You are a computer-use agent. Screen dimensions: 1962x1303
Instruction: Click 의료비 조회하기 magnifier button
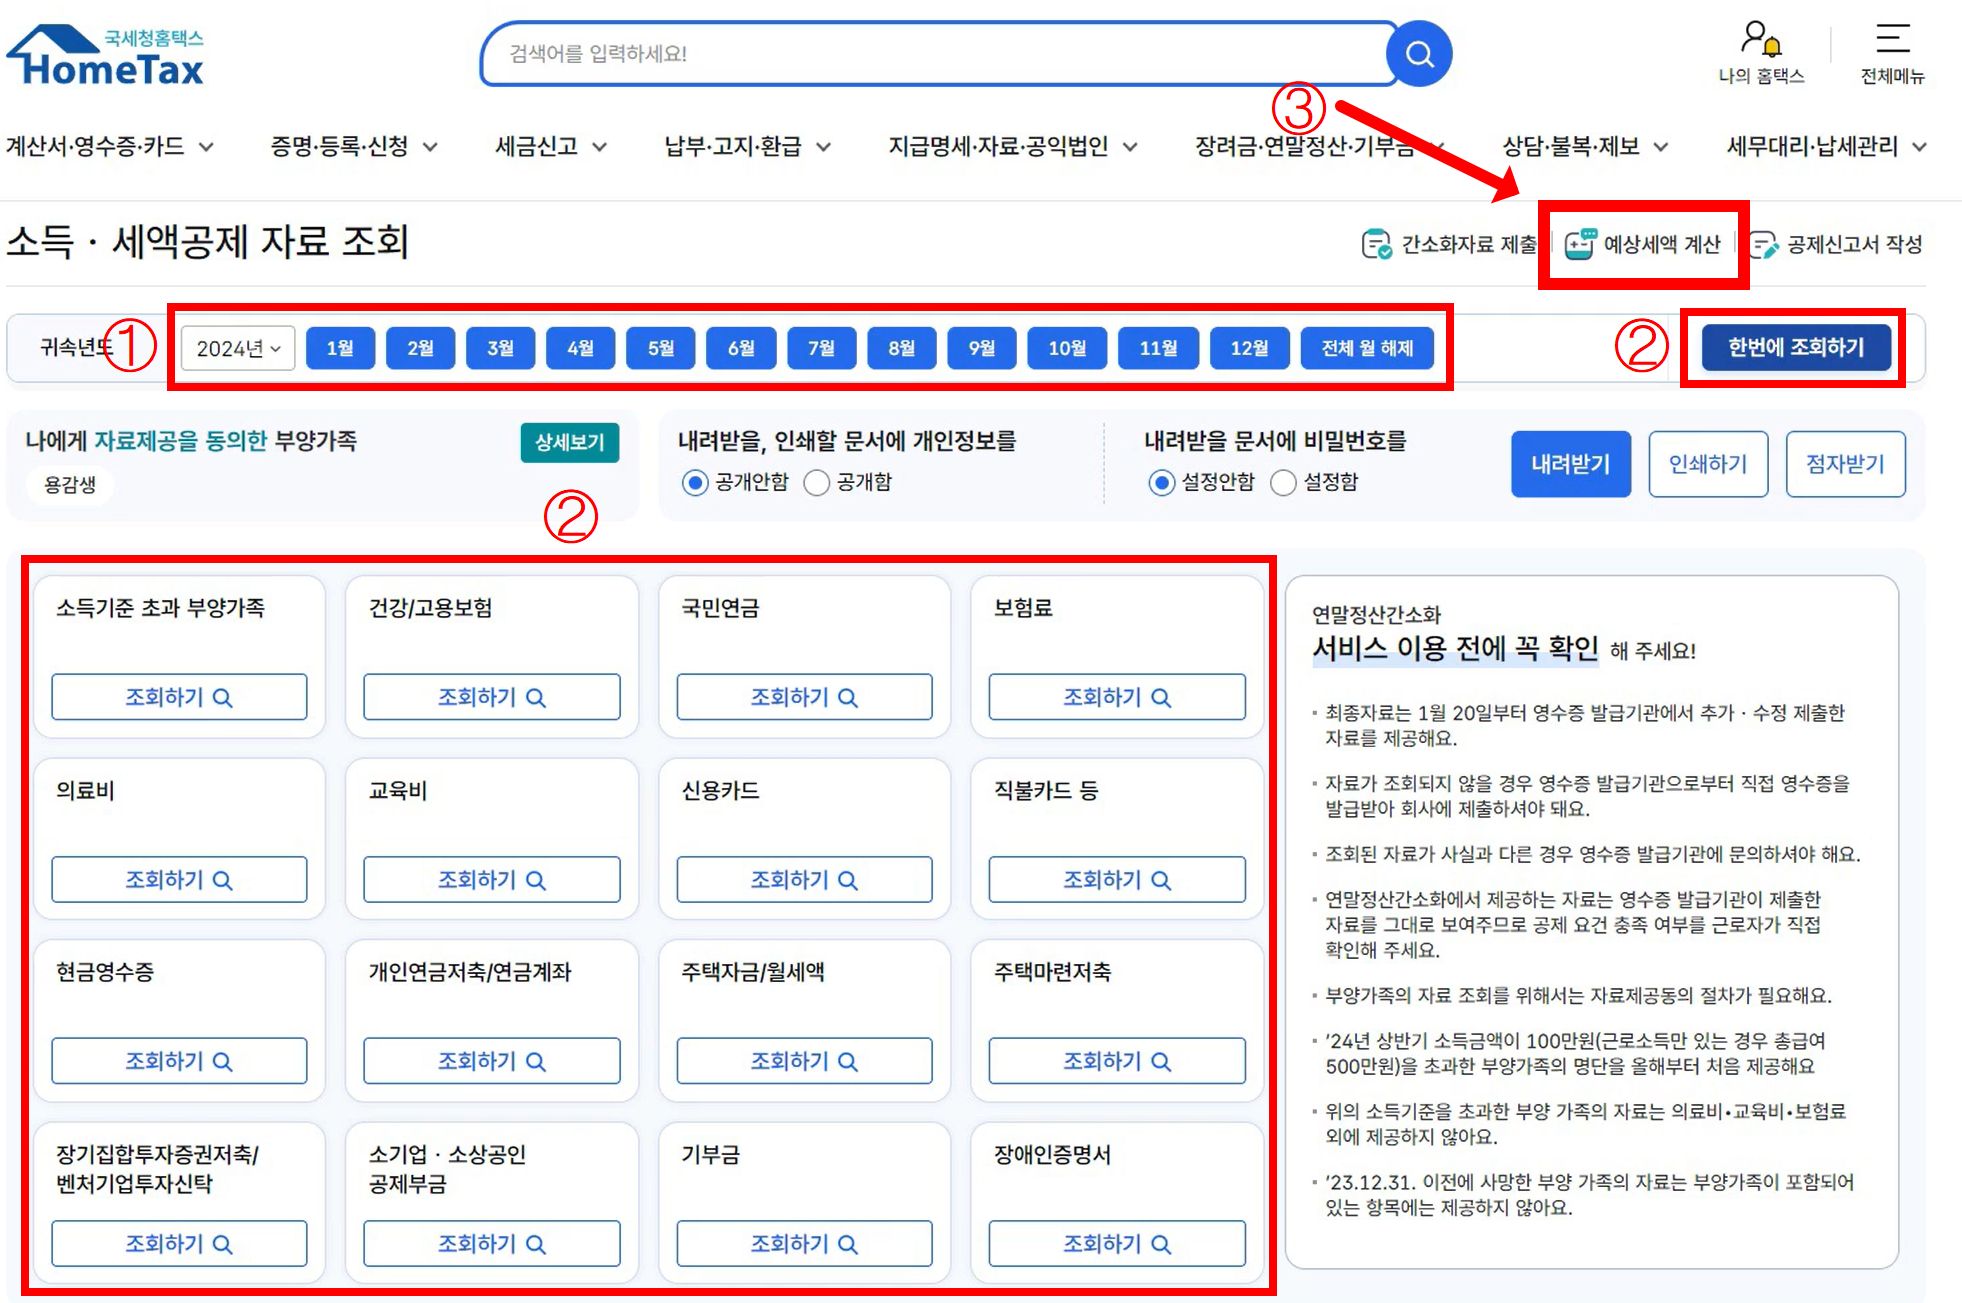[x=179, y=880]
